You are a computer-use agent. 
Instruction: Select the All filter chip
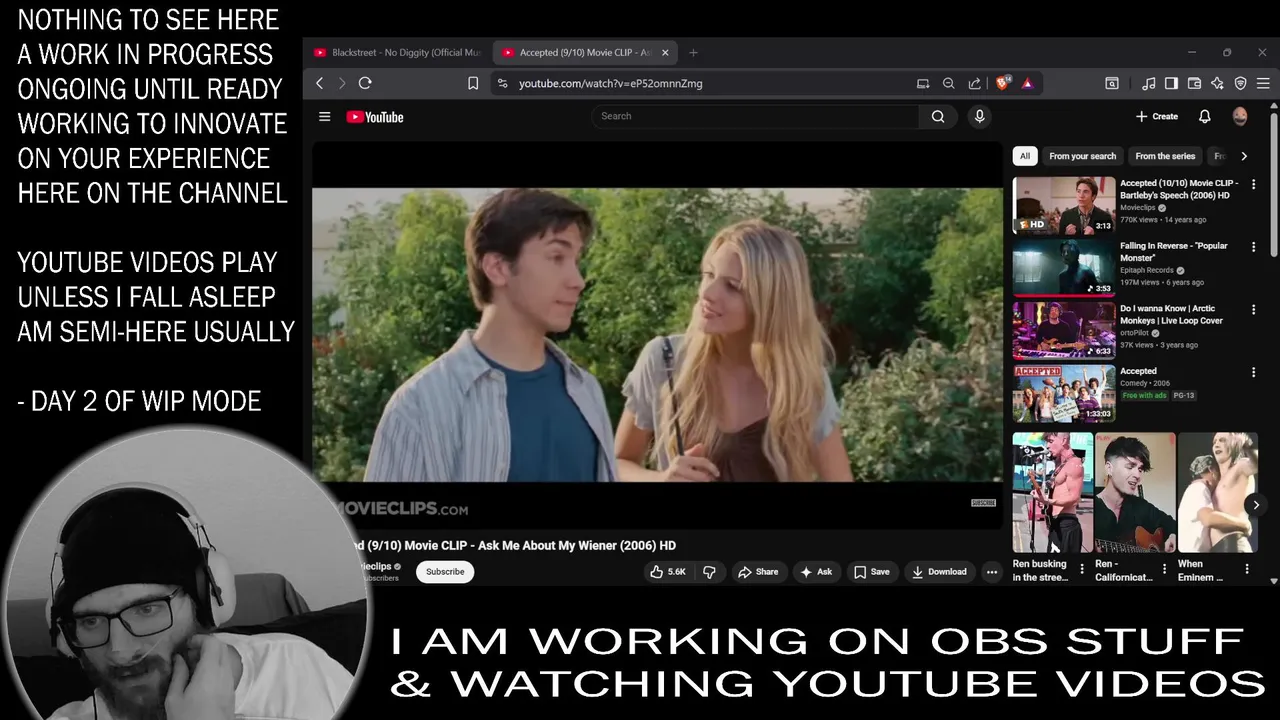[x=1024, y=156]
